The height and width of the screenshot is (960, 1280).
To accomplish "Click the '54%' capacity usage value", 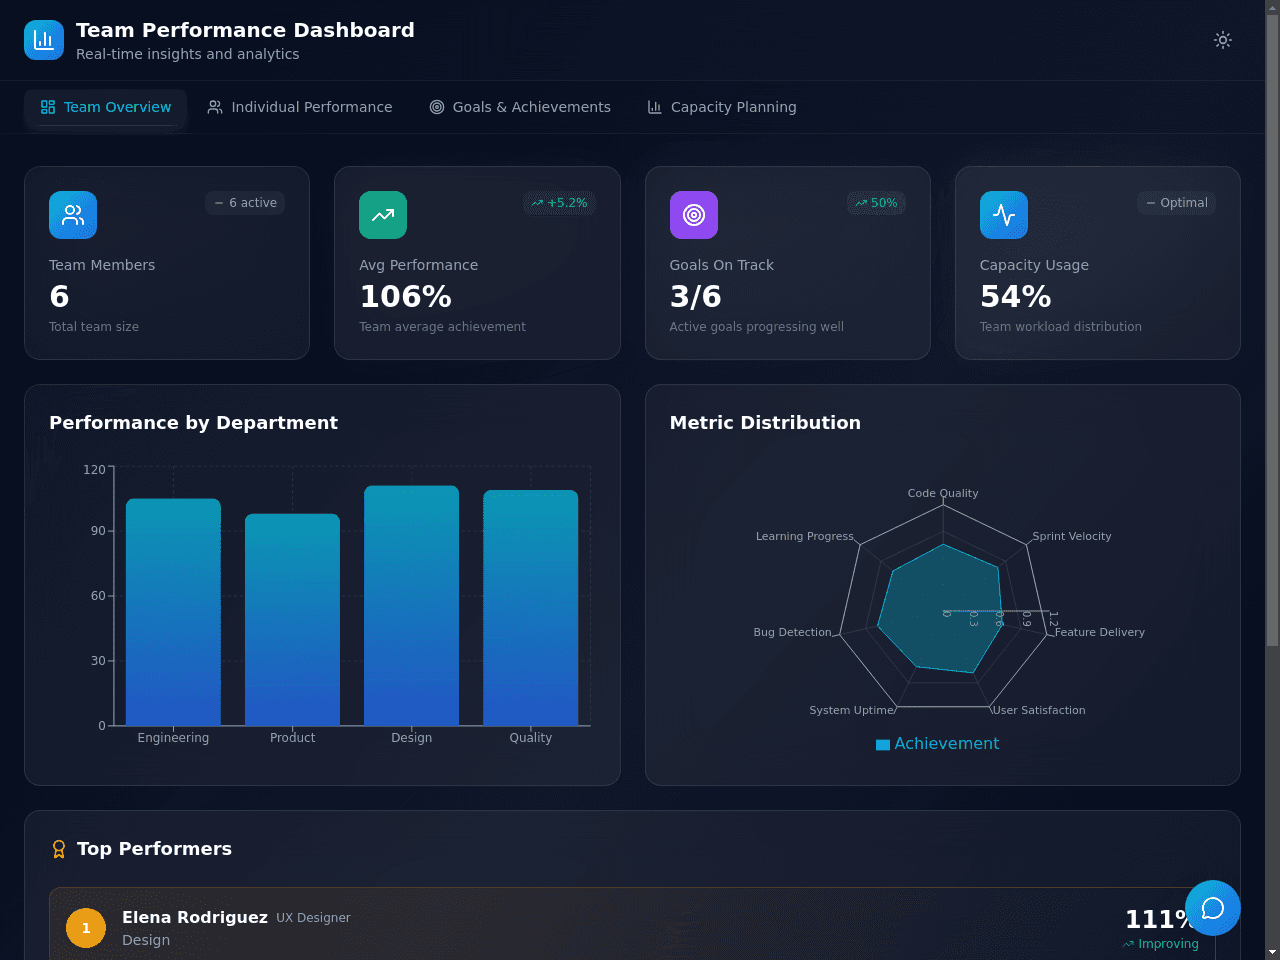I will (x=1015, y=297).
